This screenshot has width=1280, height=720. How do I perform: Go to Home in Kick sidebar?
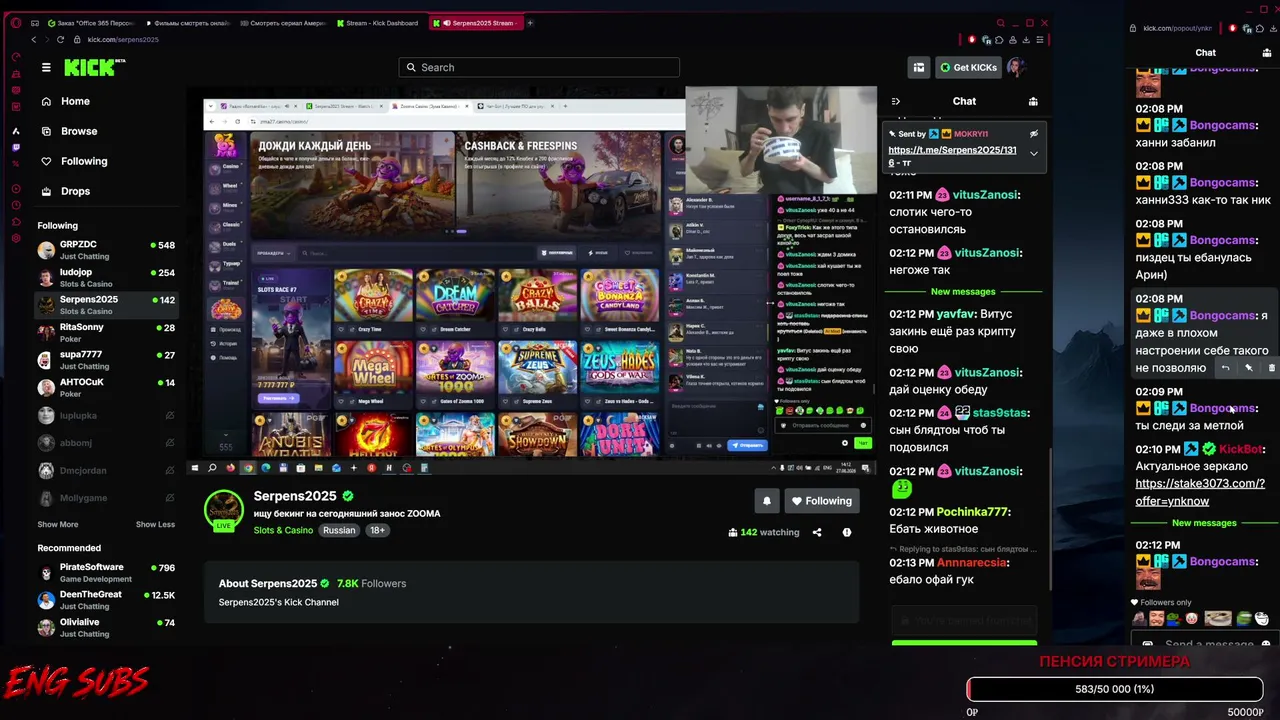(x=65, y=101)
